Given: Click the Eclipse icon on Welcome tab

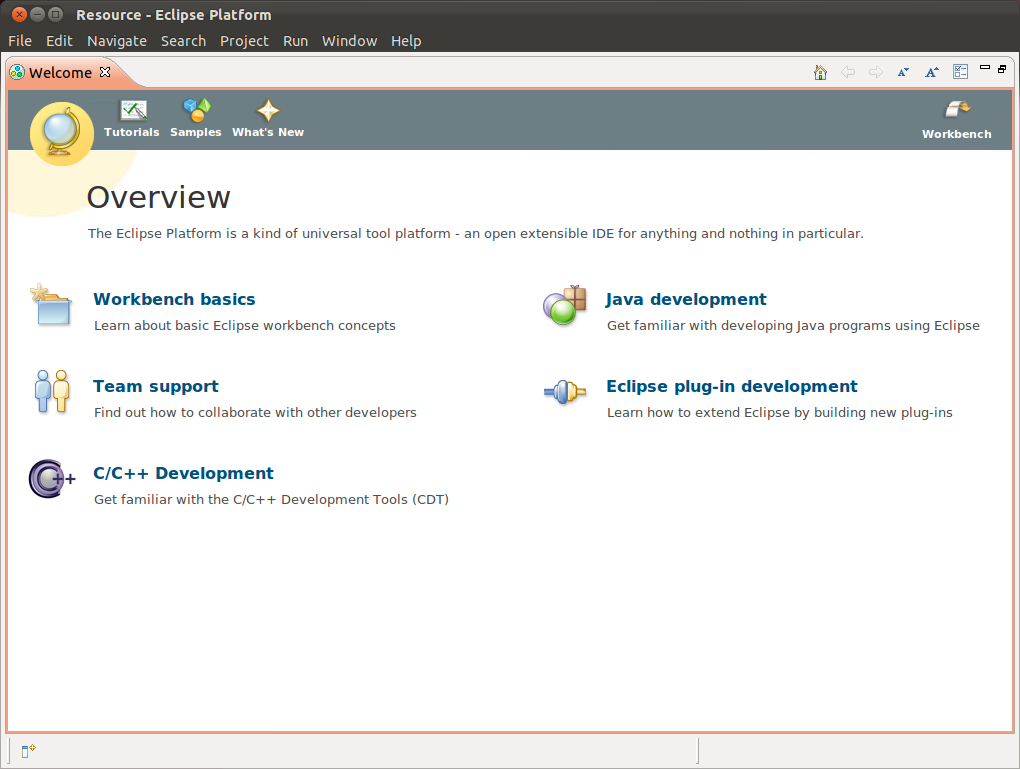Looking at the screenshot, I should [18, 72].
